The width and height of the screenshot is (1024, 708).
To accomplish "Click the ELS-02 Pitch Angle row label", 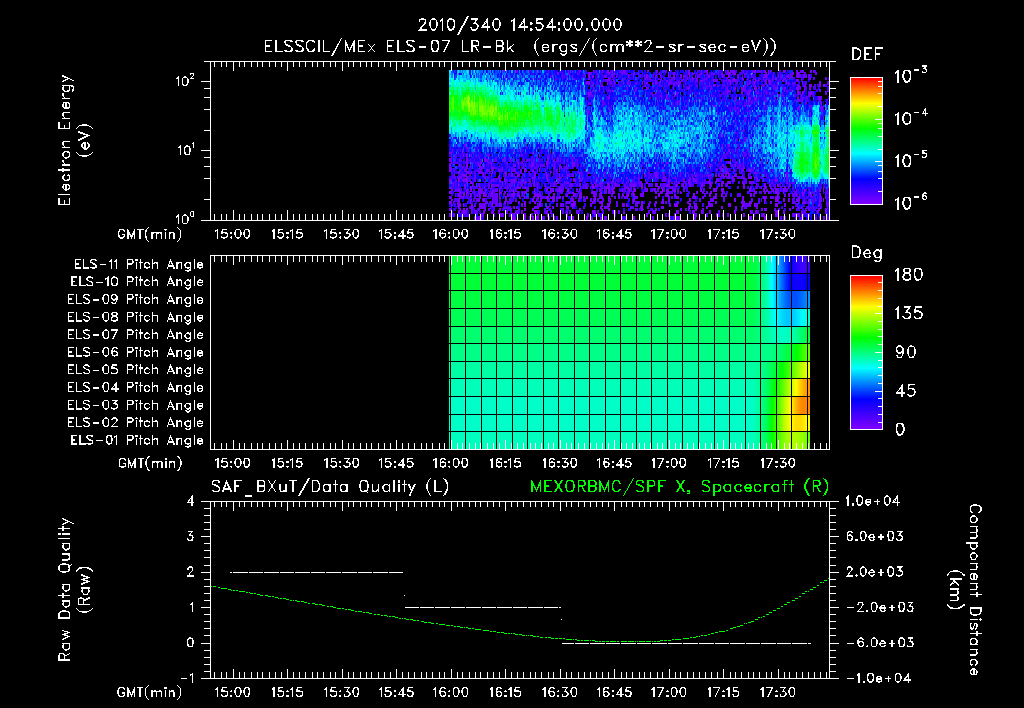I will click(135, 423).
